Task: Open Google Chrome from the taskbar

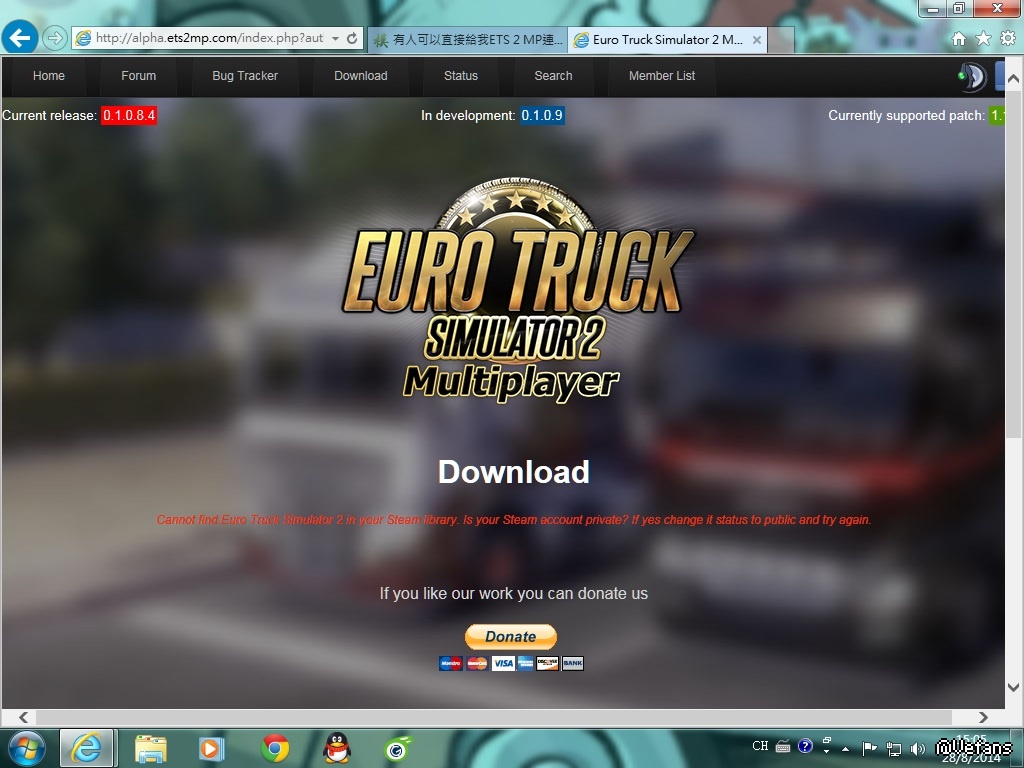Action: click(x=275, y=748)
